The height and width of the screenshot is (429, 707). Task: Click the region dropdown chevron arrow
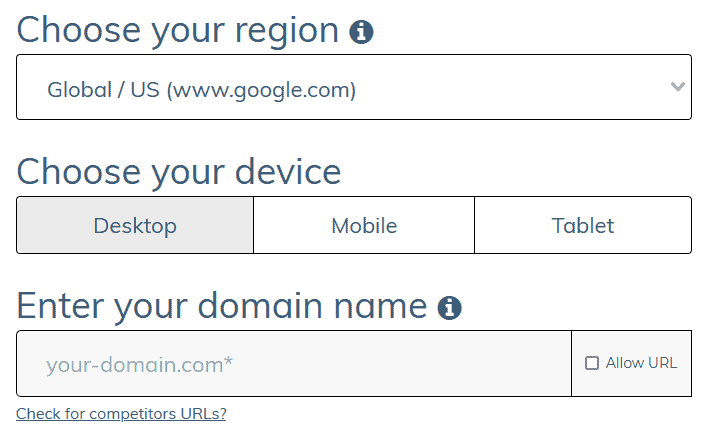point(678,87)
